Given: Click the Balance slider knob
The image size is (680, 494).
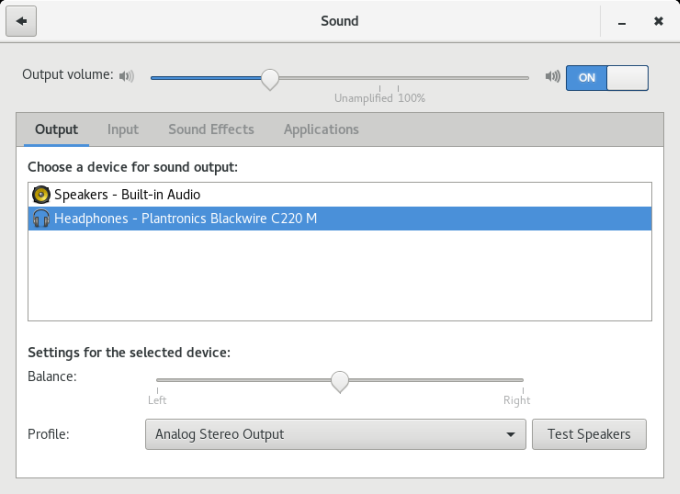Looking at the screenshot, I should (340, 380).
